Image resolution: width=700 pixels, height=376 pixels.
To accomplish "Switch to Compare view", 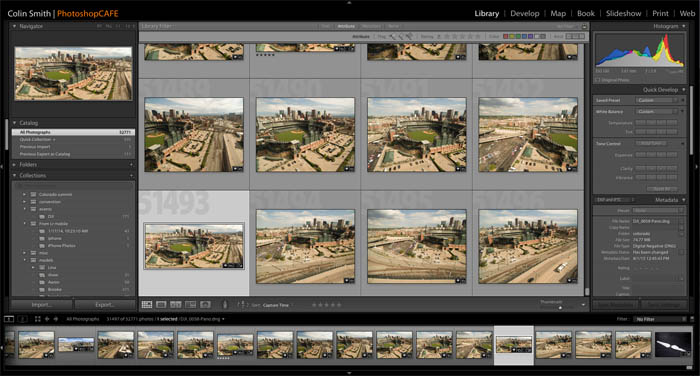I will [176, 305].
